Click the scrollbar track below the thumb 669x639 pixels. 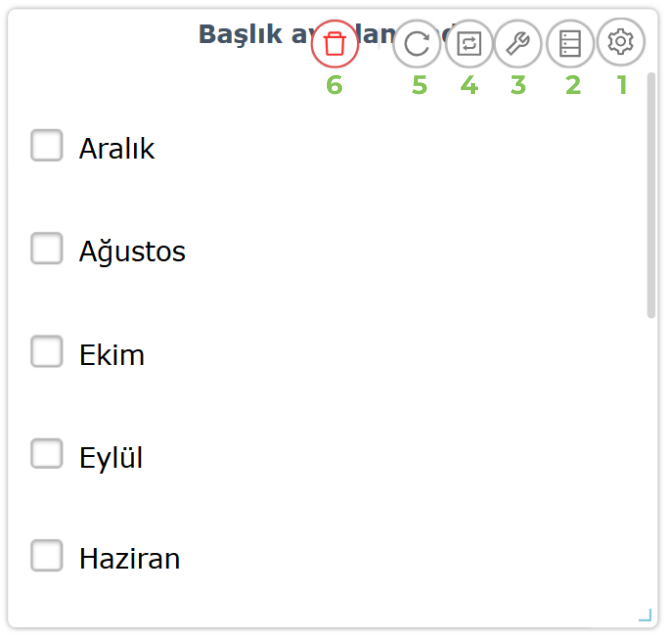coord(651,460)
